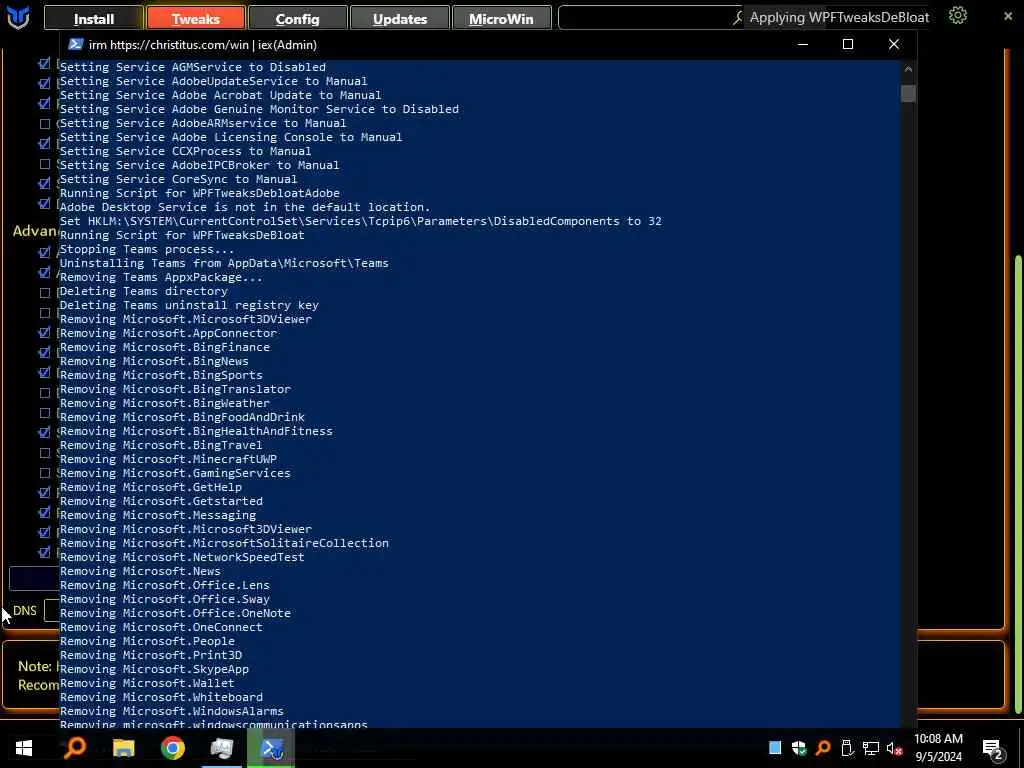Click the PowerShell icon in console title bar
The image size is (1024, 768).
tap(76, 44)
